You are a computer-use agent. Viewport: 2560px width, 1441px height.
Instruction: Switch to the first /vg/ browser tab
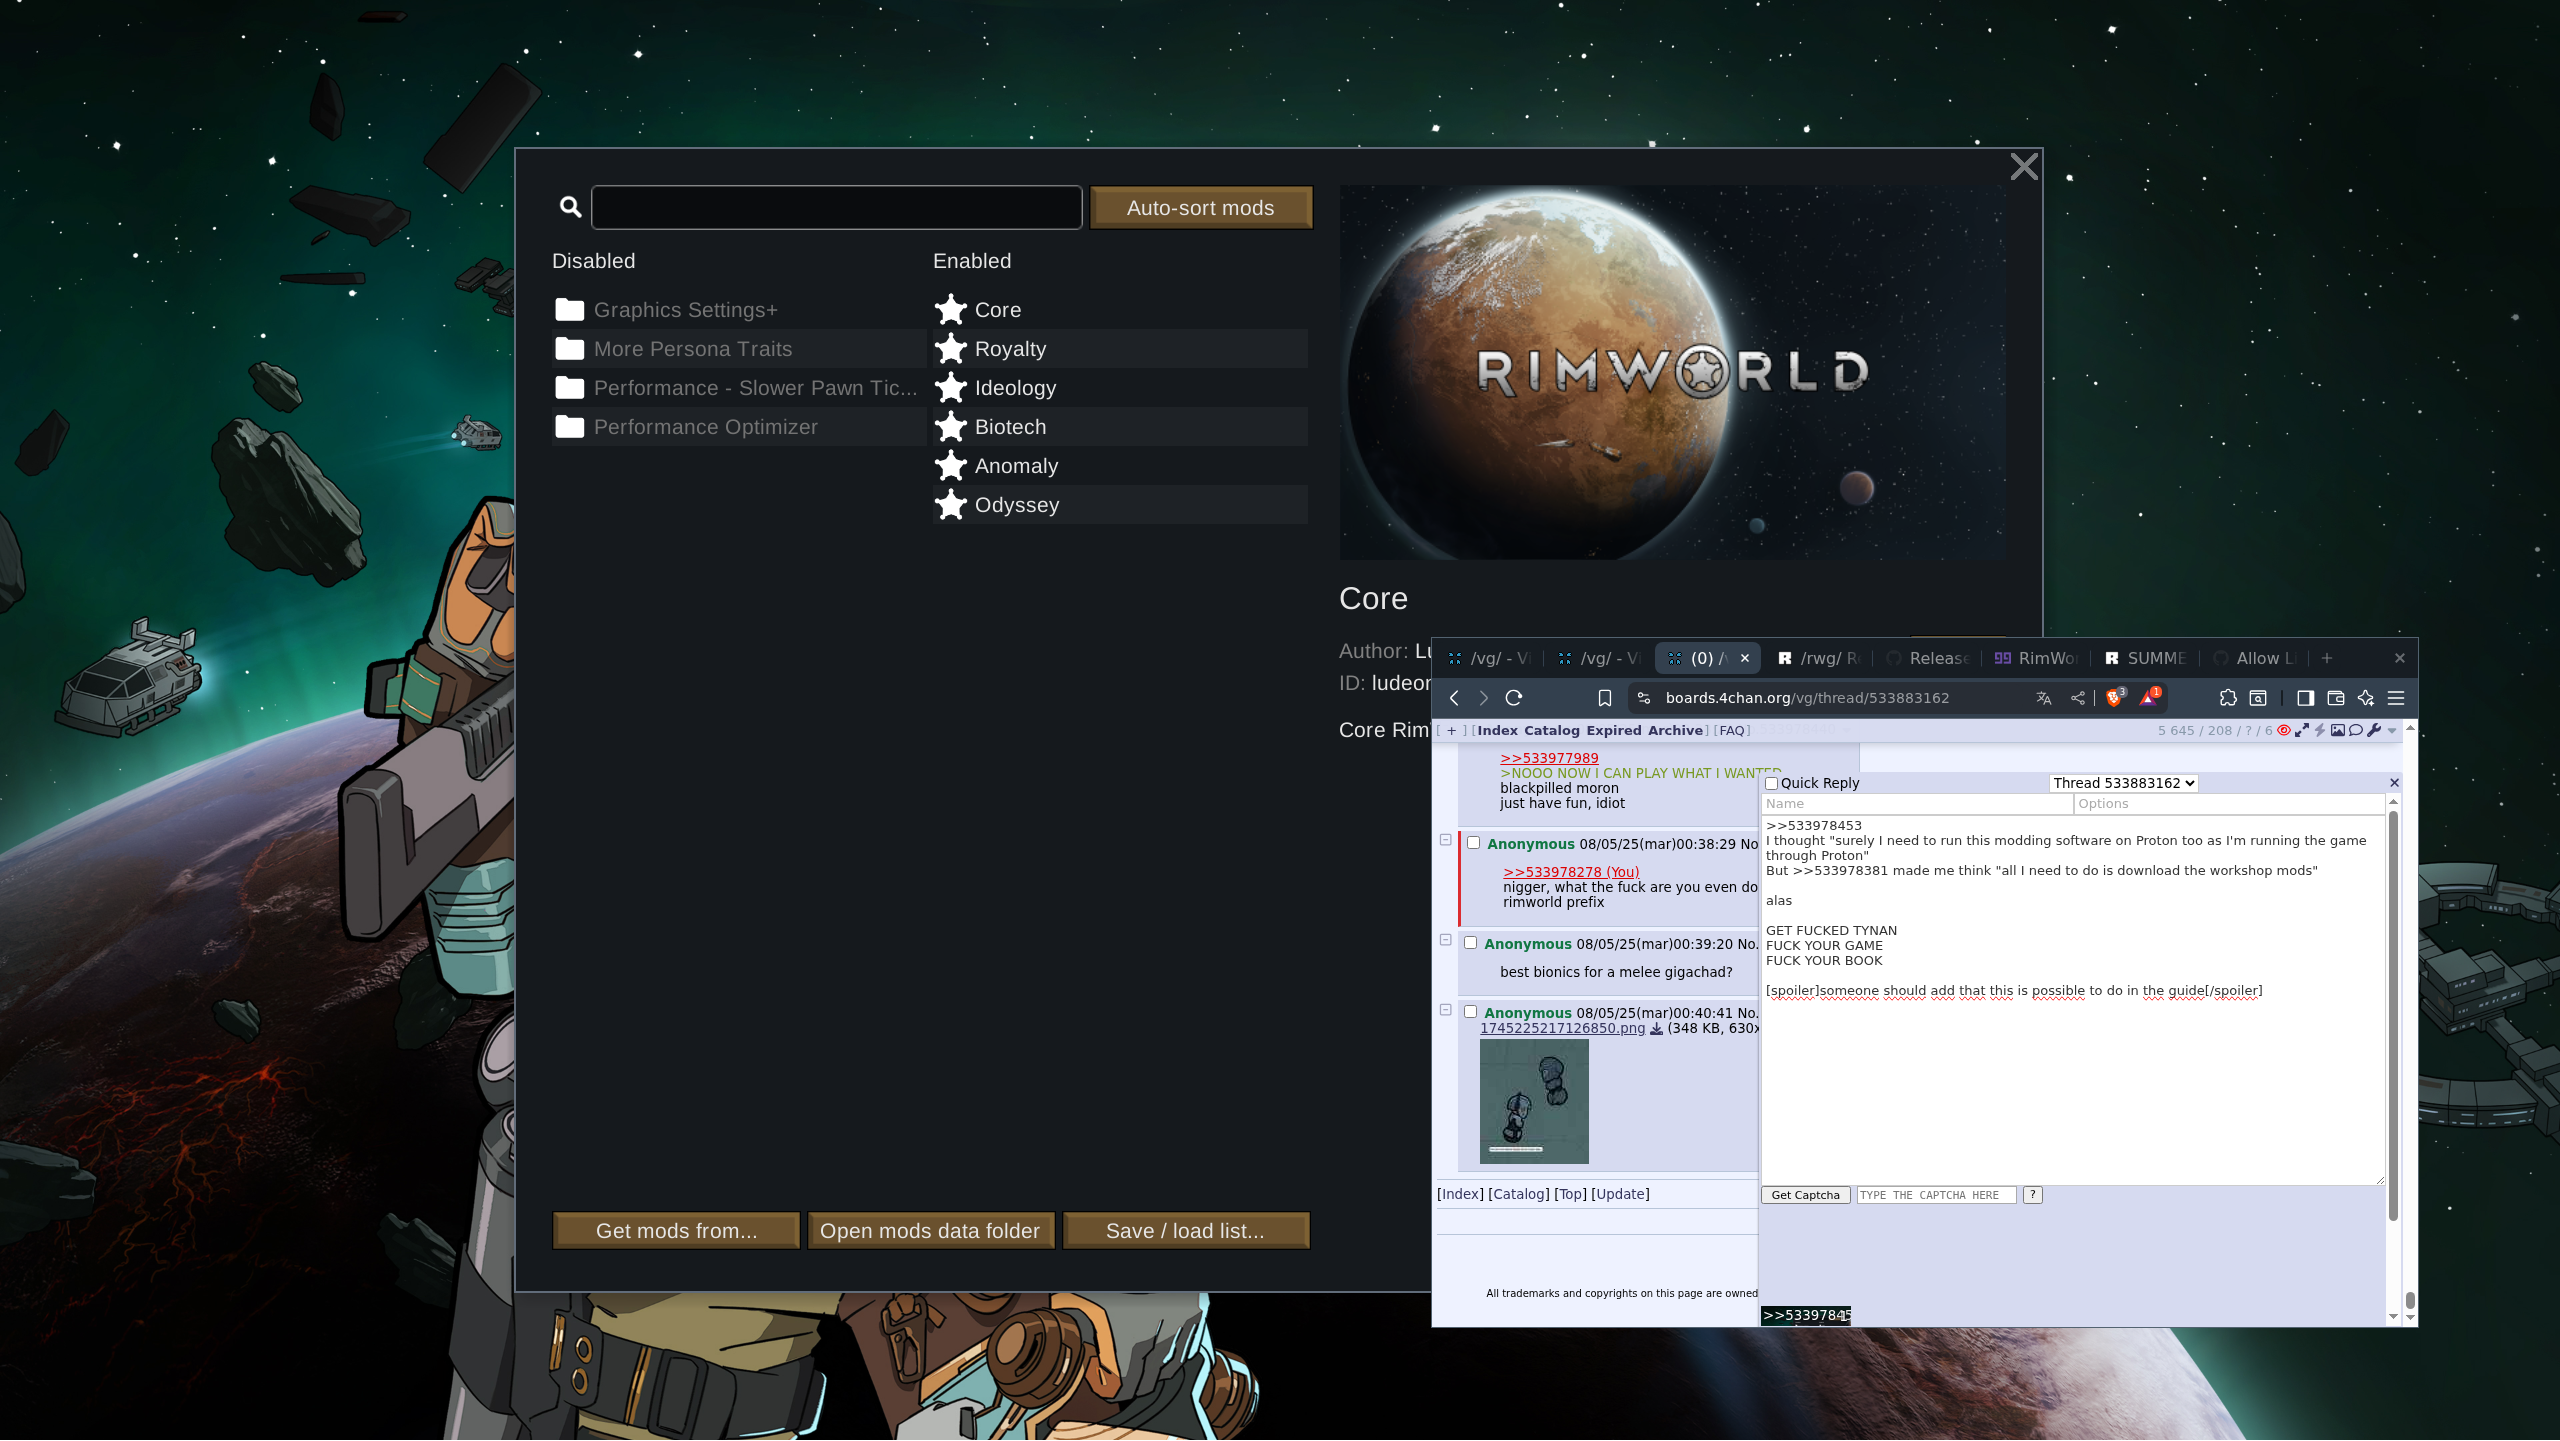tap(1488, 658)
